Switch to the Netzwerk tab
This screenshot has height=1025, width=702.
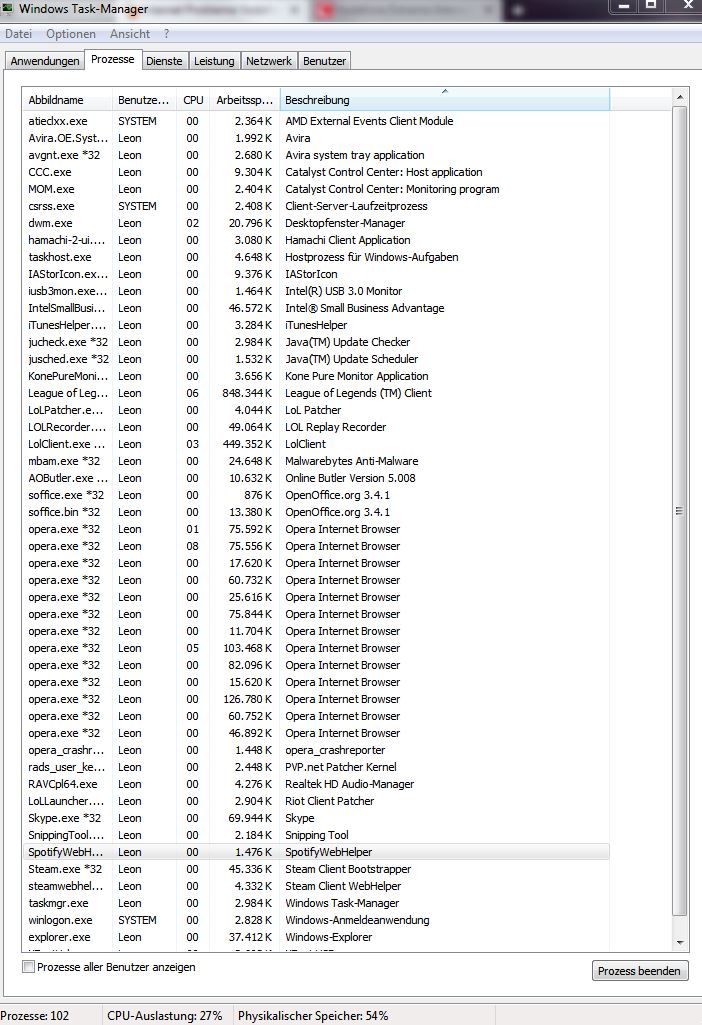coord(269,61)
